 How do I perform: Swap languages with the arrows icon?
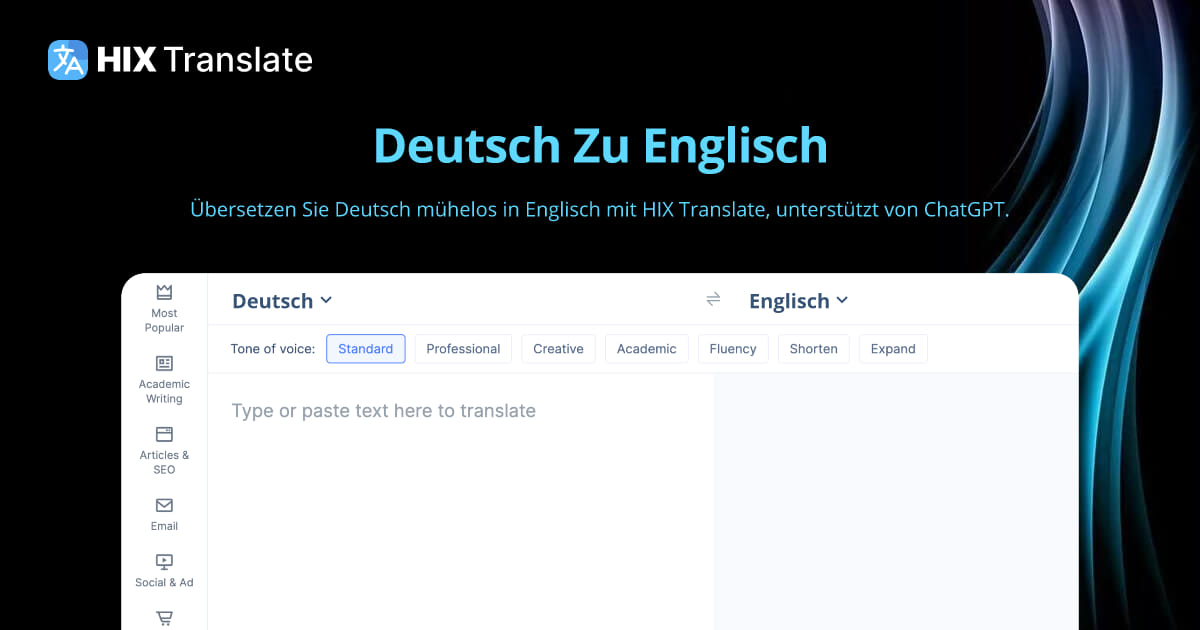click(713, 299)
